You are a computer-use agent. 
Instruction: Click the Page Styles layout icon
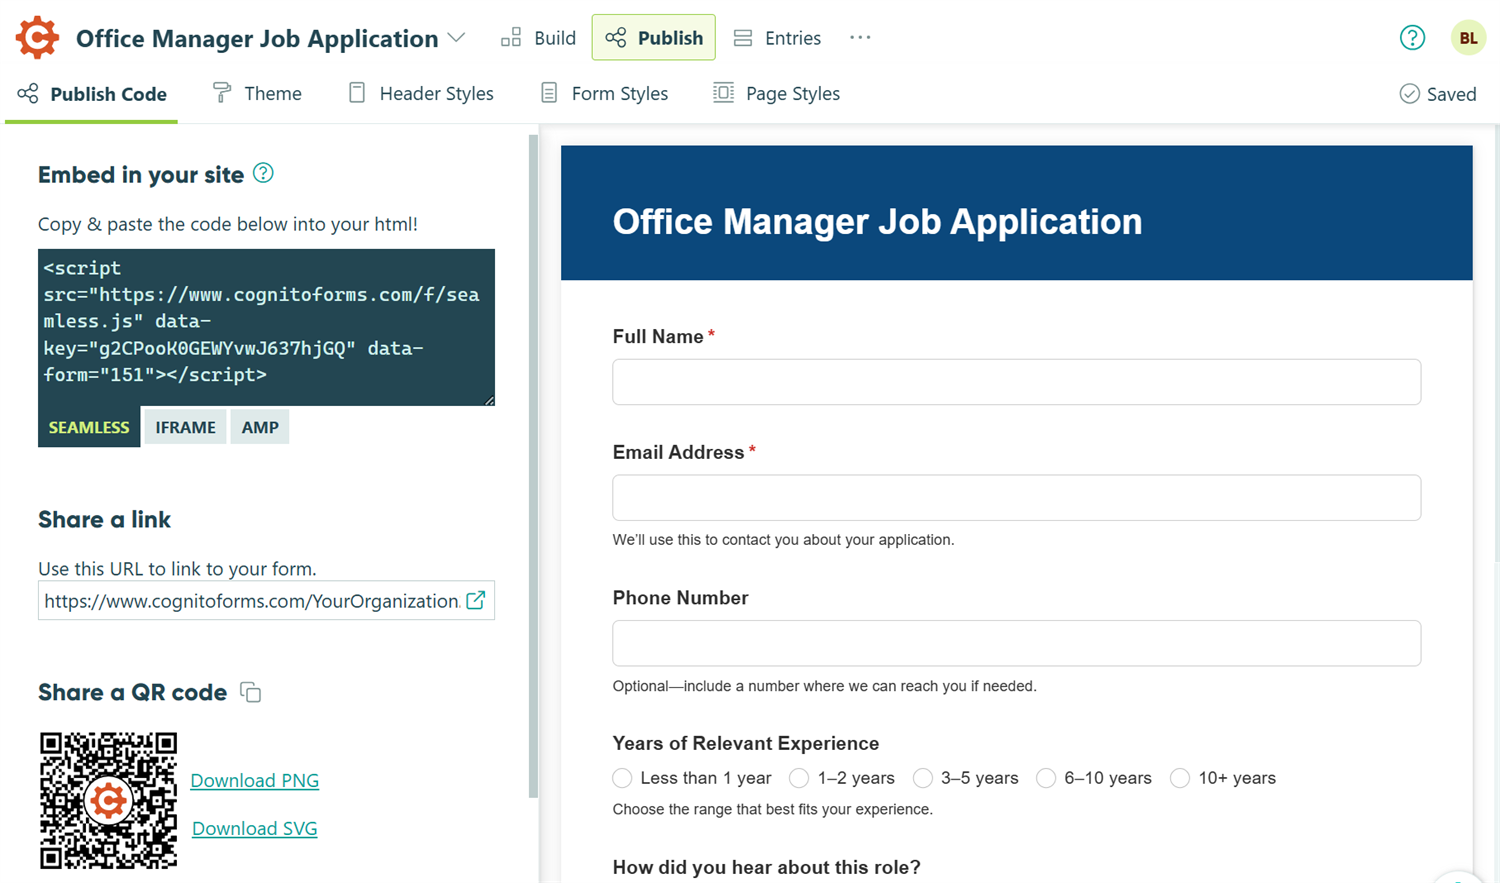723,93
